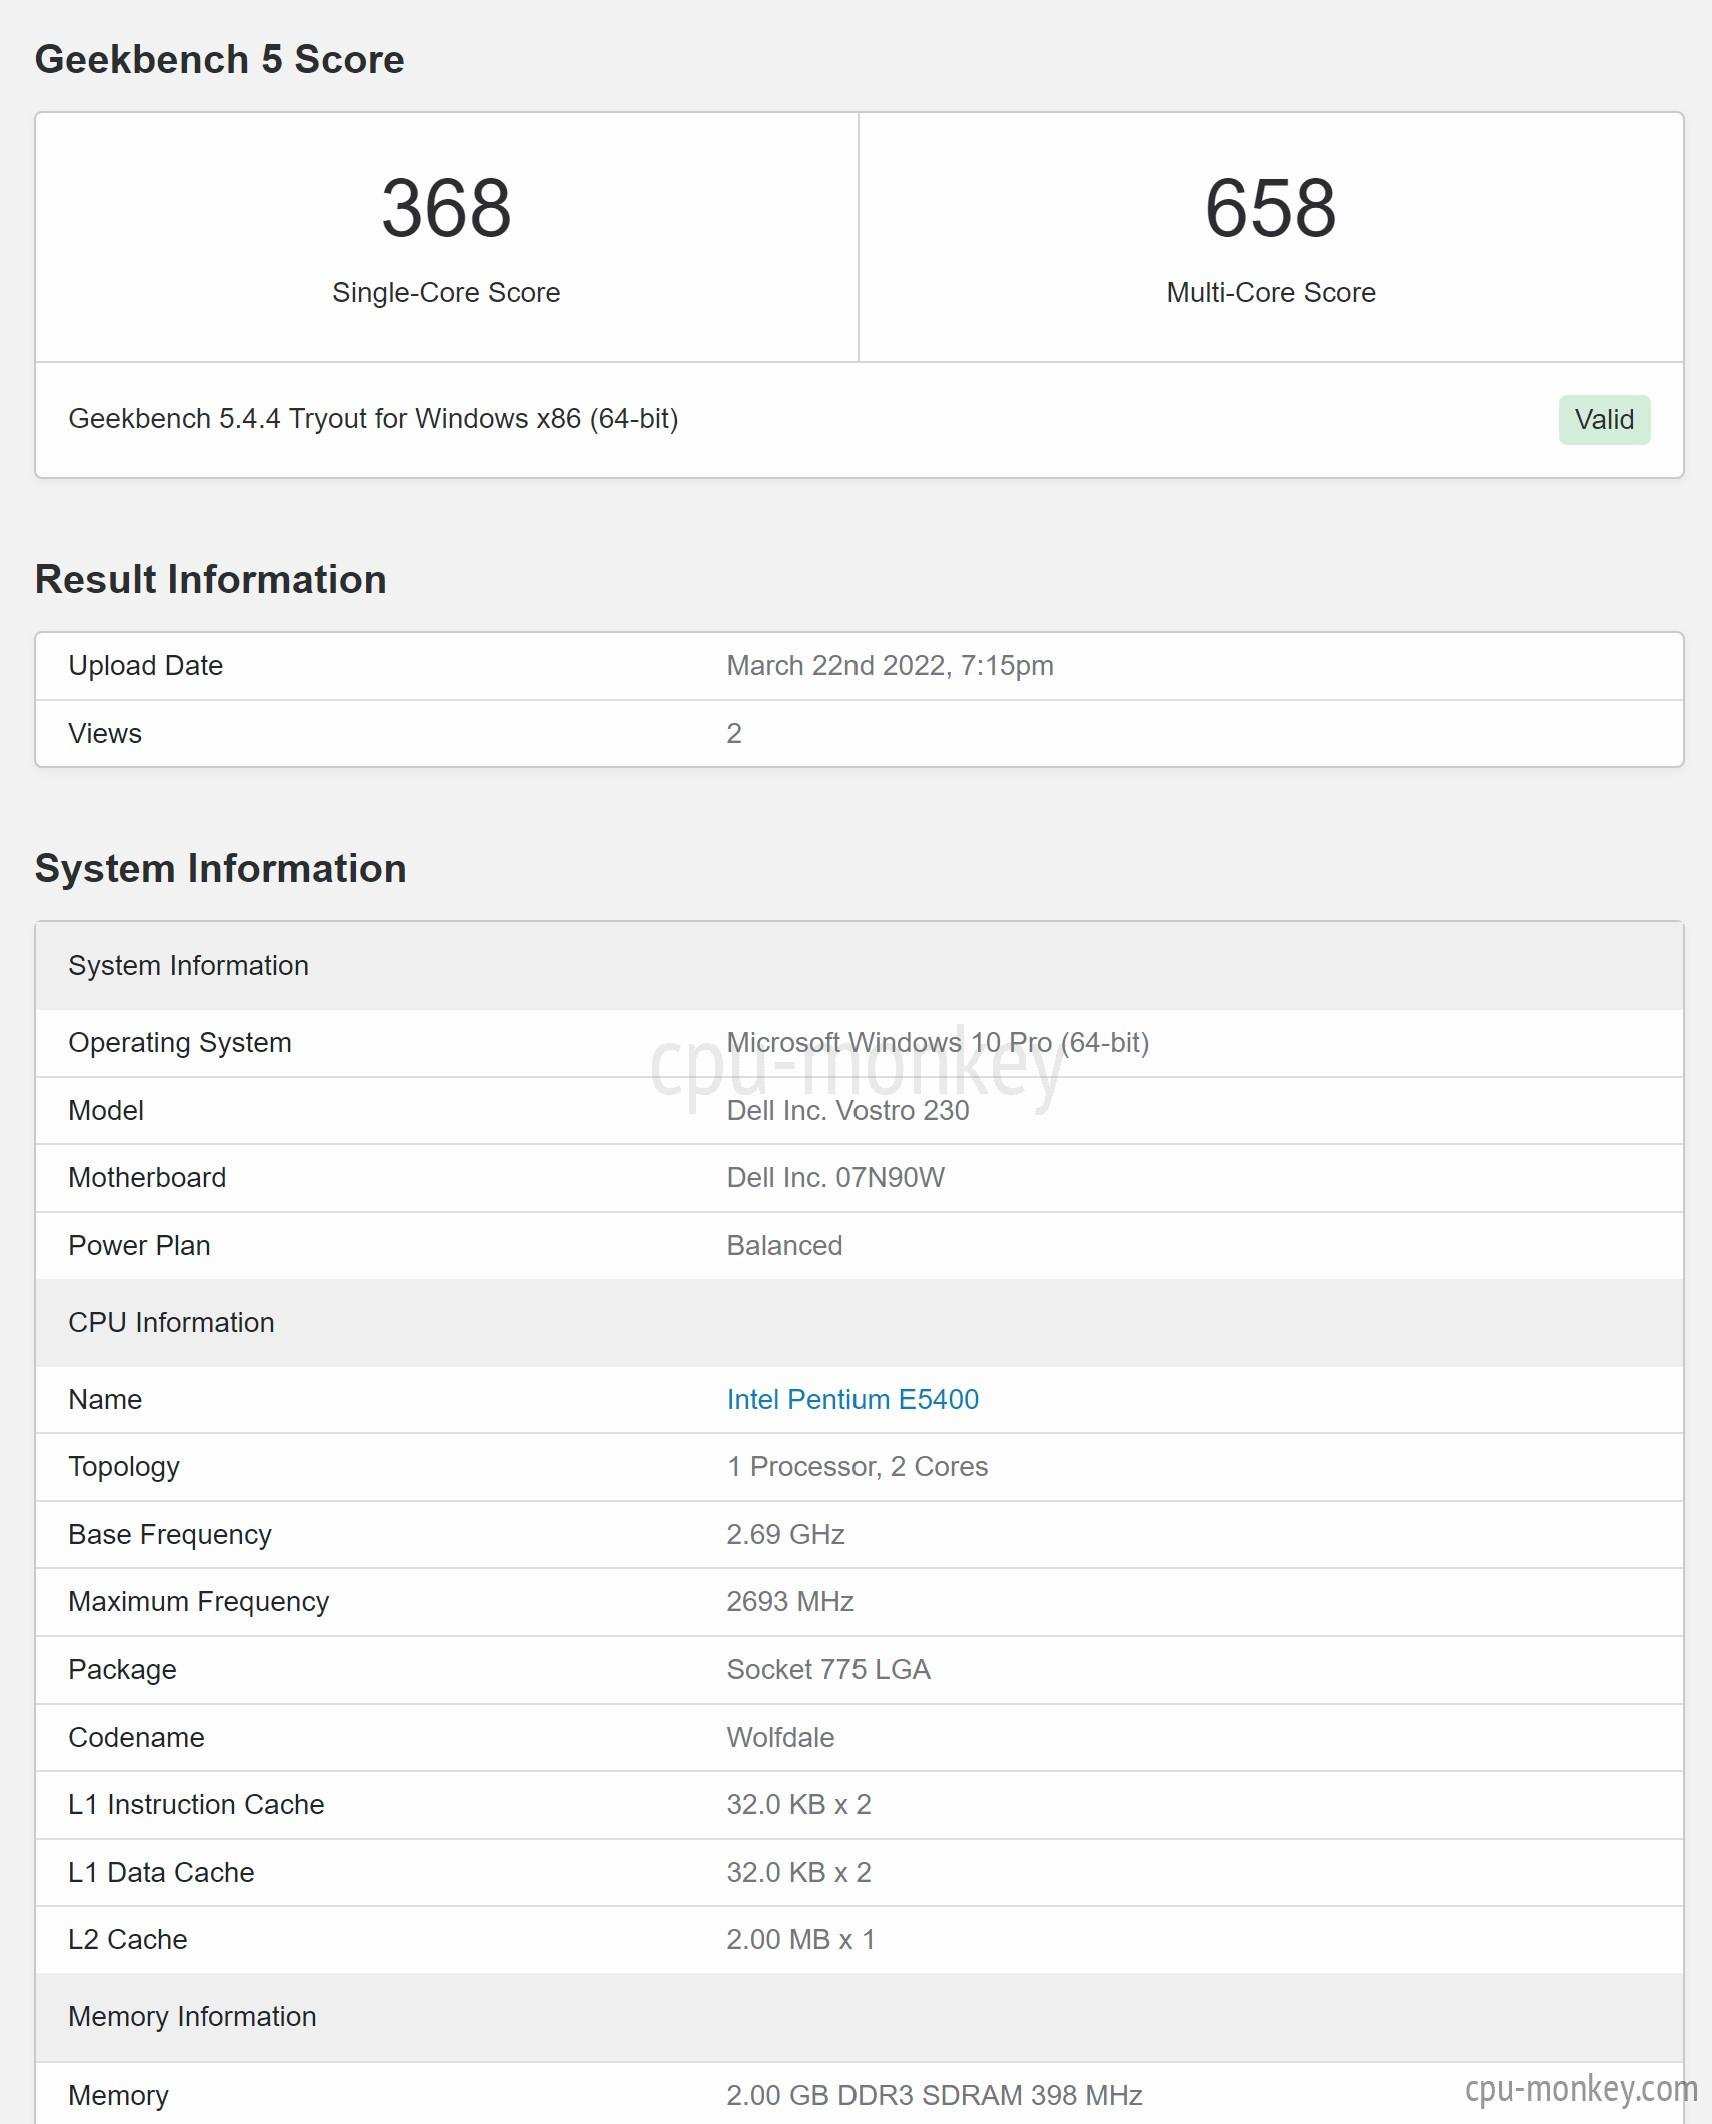Click the Base Frequency 2.69 GHz value

pyautogui.click(x=785, y=1534)
